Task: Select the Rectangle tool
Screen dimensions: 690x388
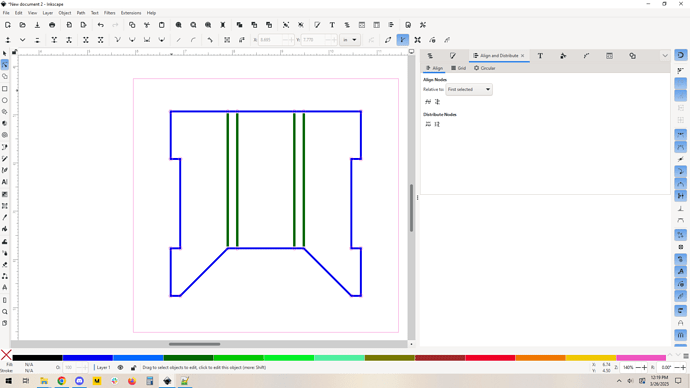Action: click(5, 89)
